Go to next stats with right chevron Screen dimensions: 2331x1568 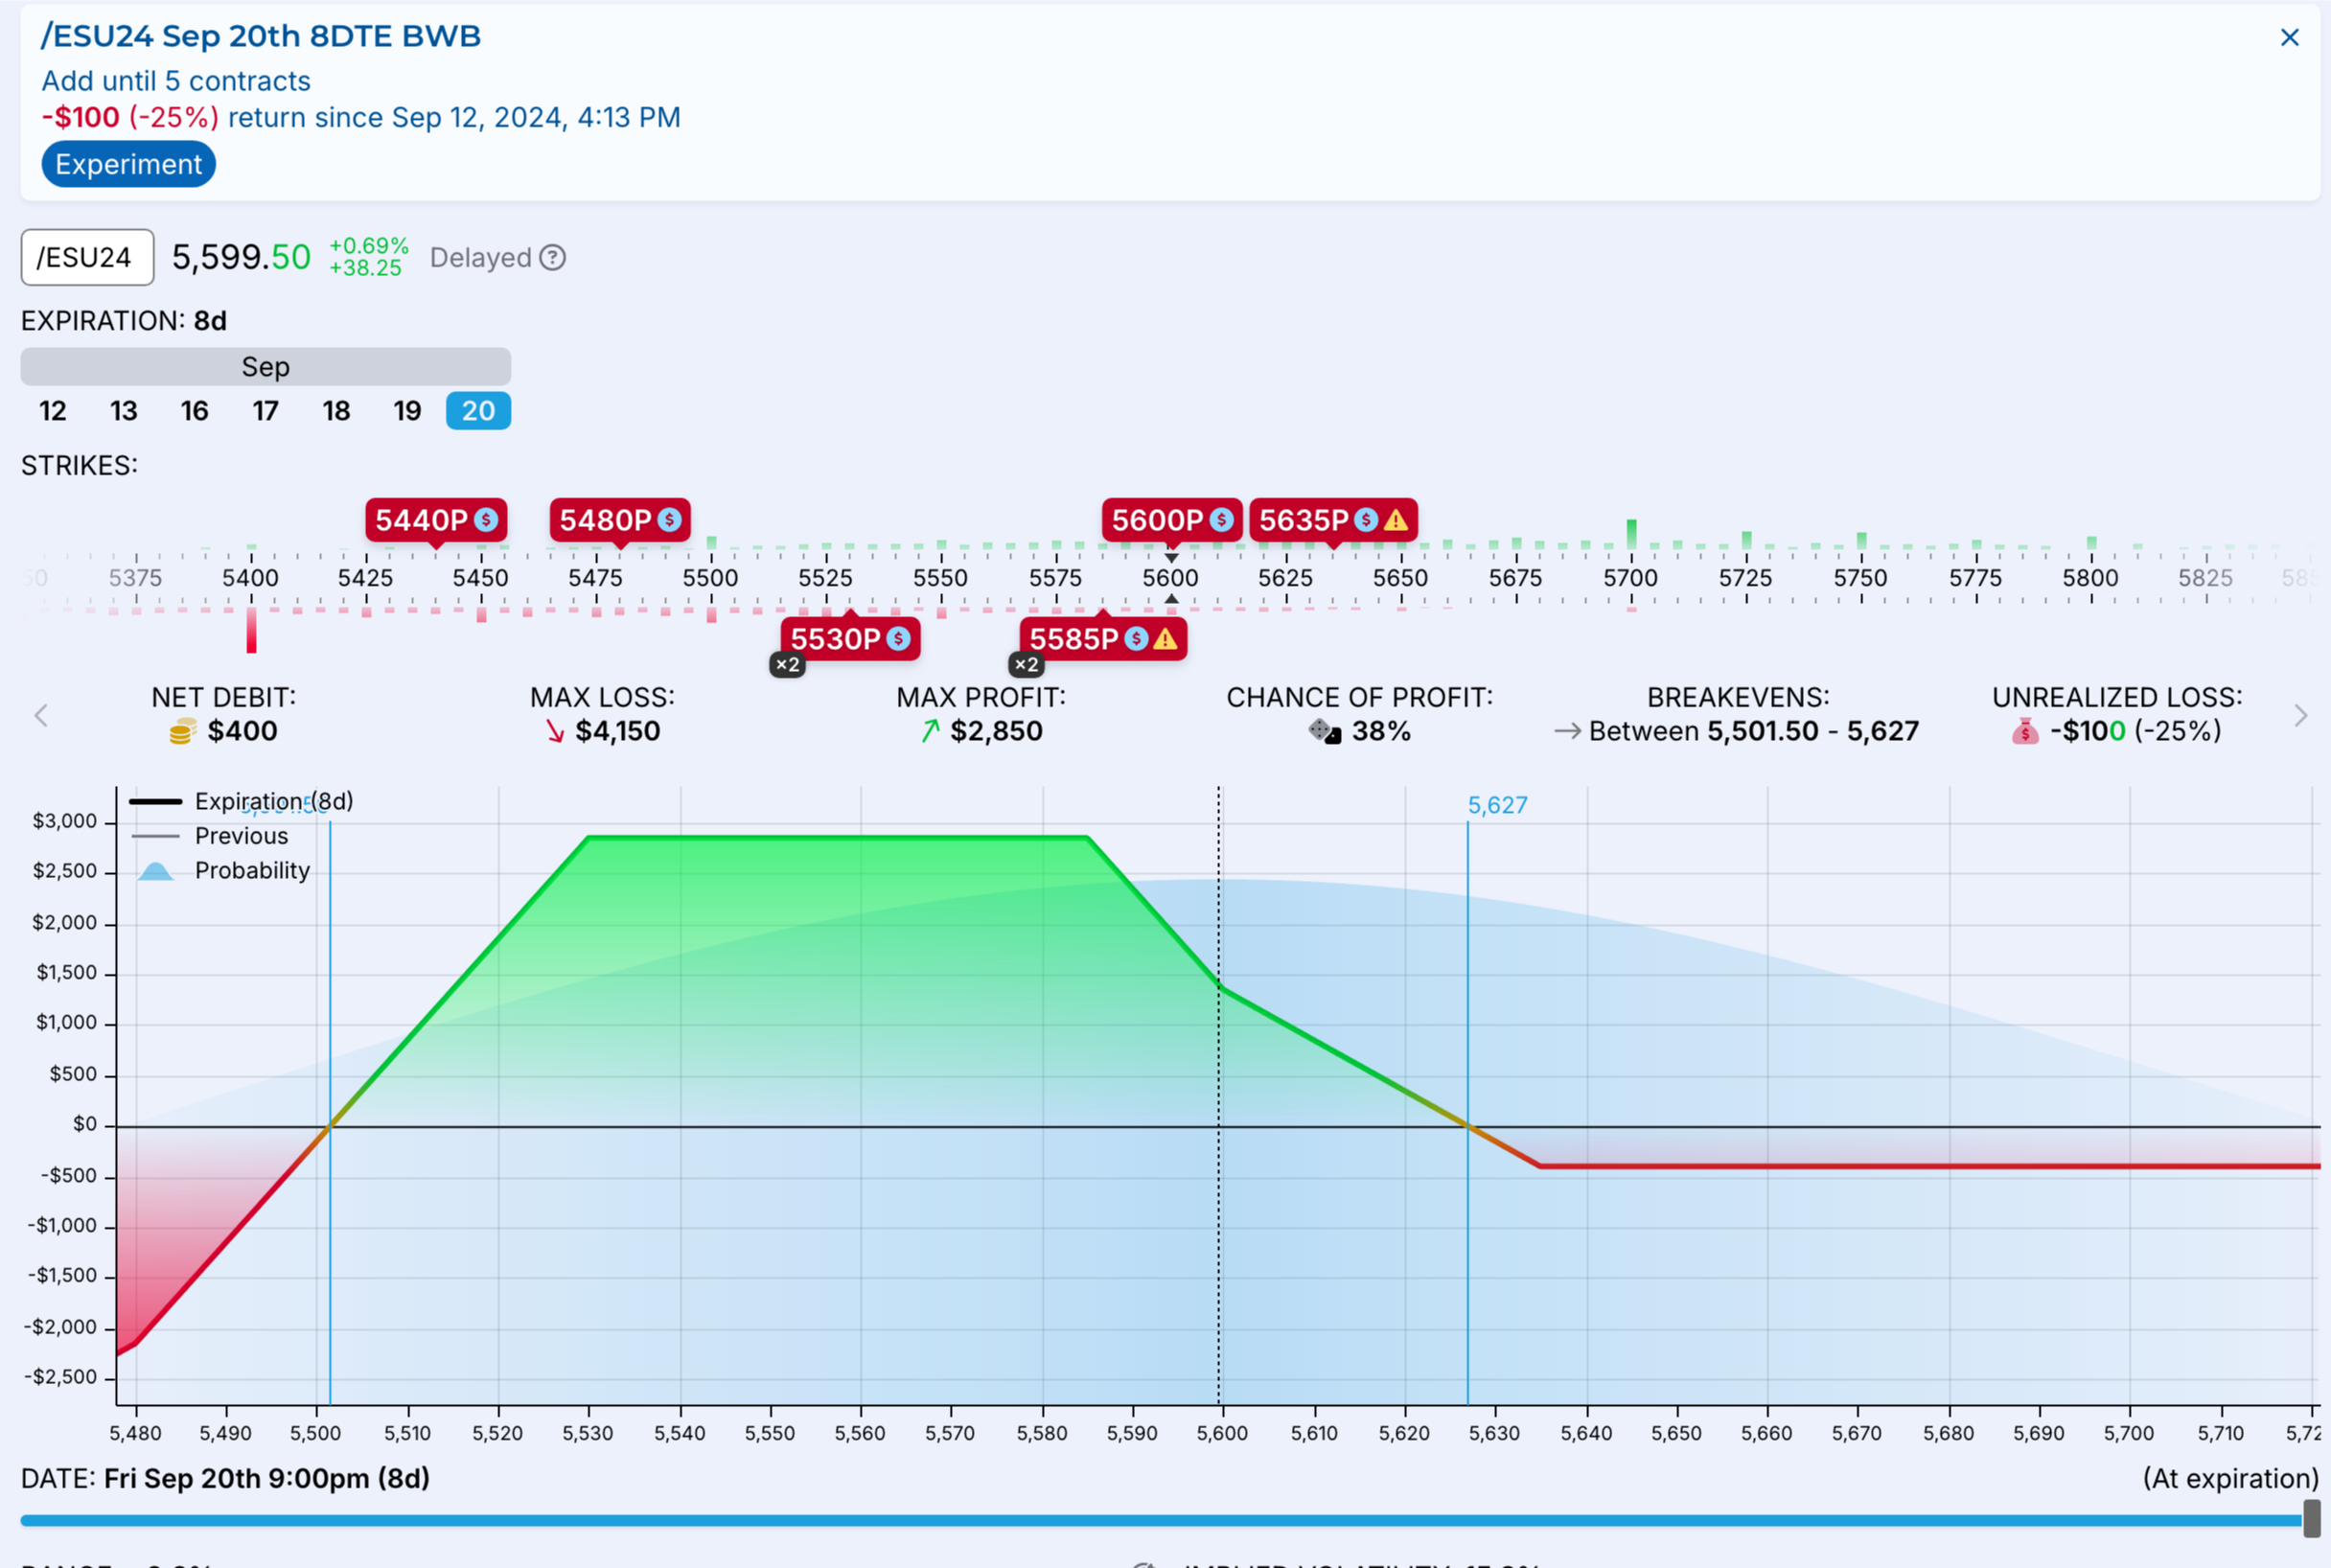tap(2301, 715)
